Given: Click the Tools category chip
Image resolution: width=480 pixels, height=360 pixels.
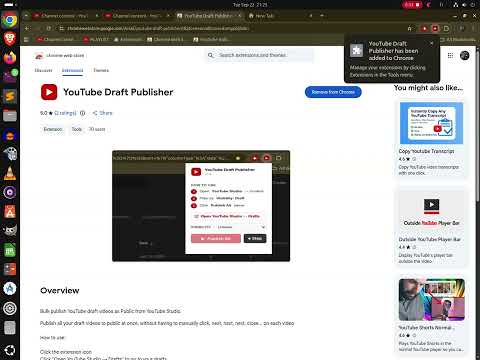Looking at the screenshot, I should coord(77,129).
